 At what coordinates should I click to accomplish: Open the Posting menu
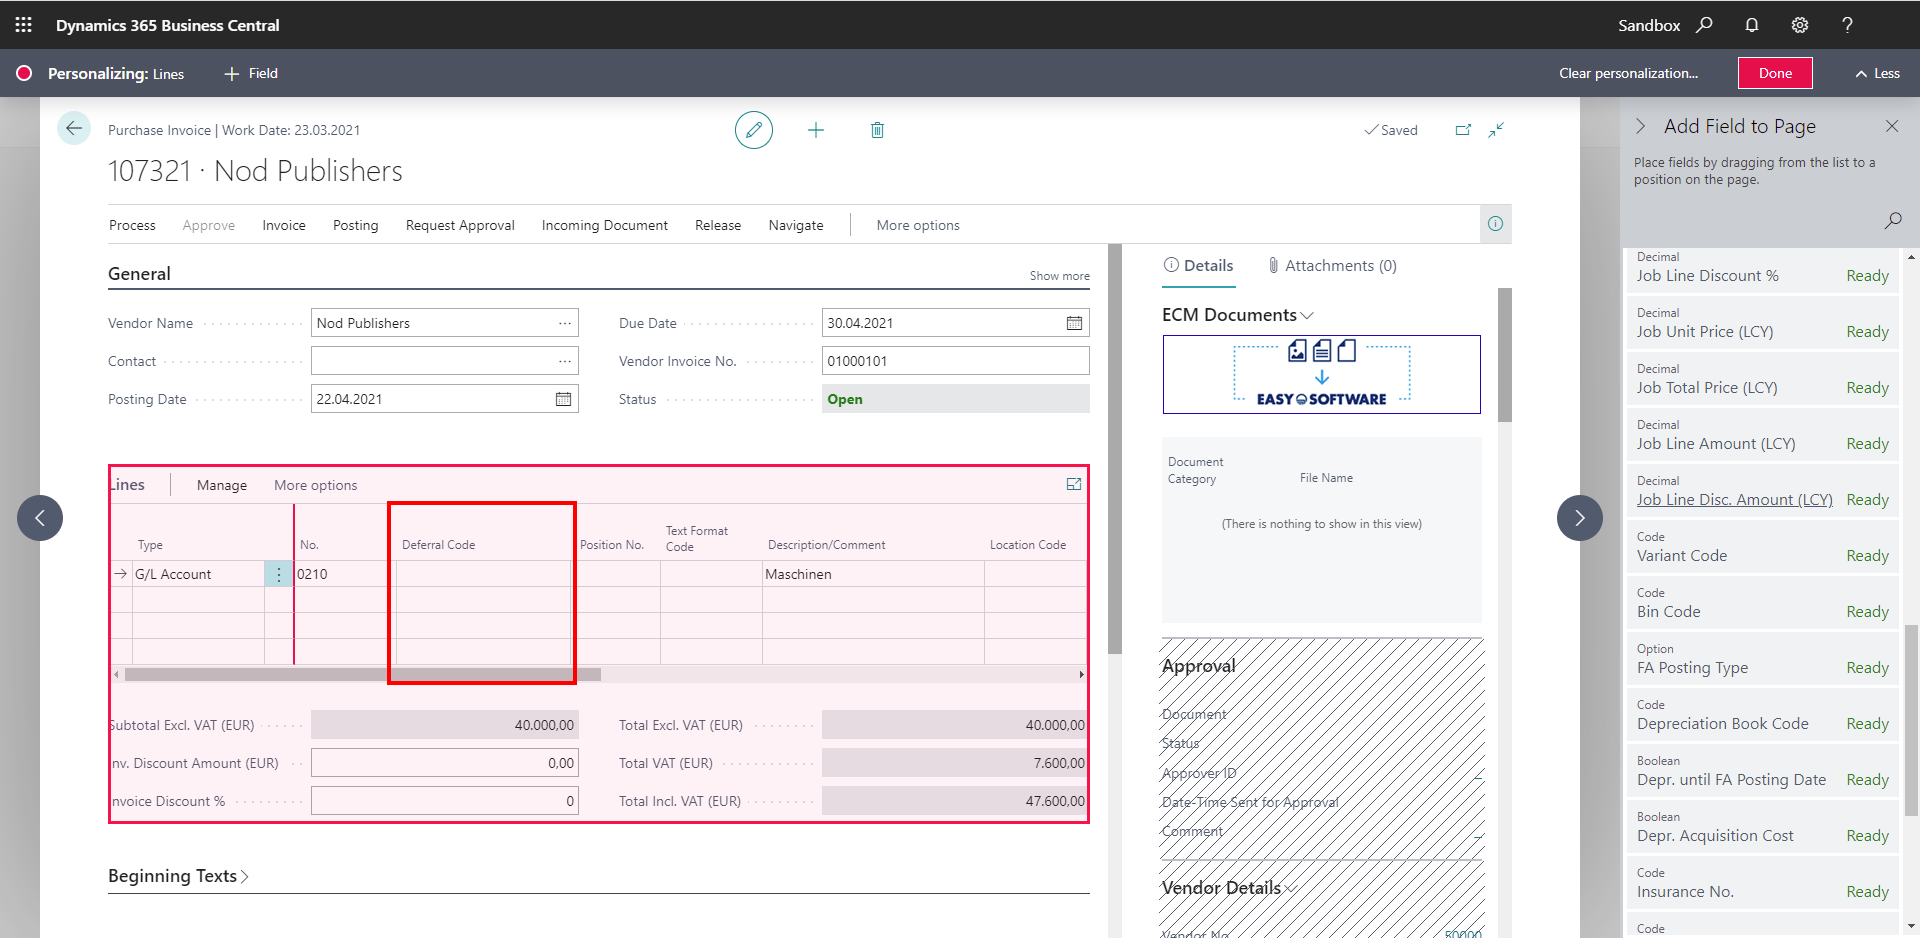(356, 225)
